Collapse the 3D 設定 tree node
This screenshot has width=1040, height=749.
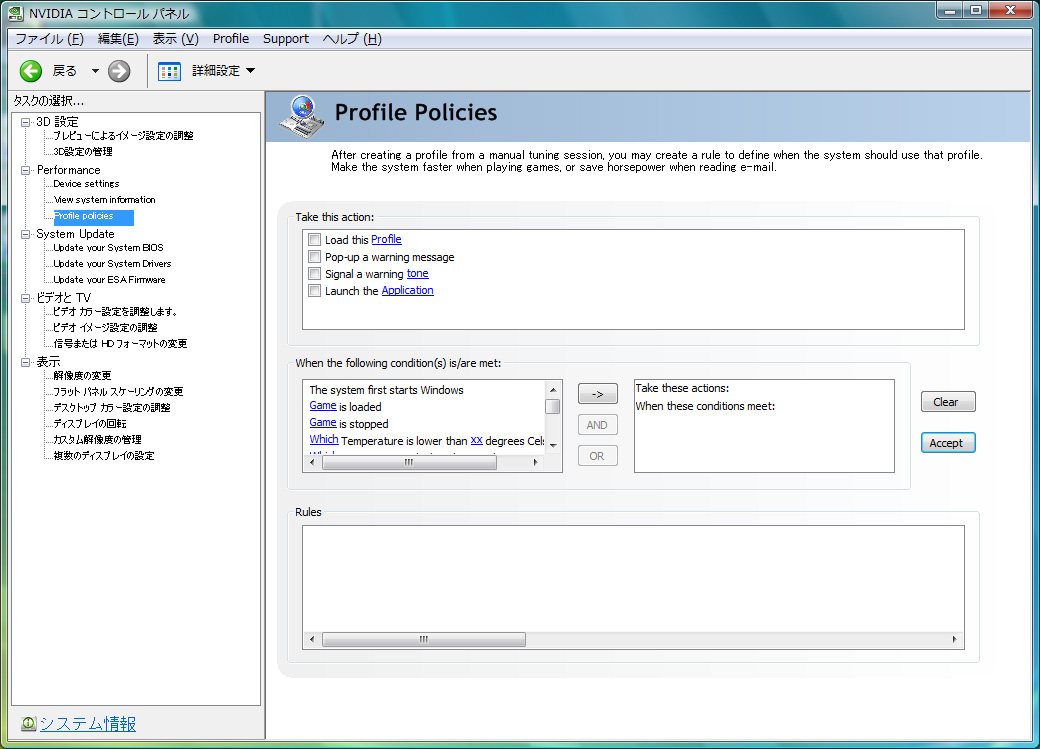(x=26, y=122)
